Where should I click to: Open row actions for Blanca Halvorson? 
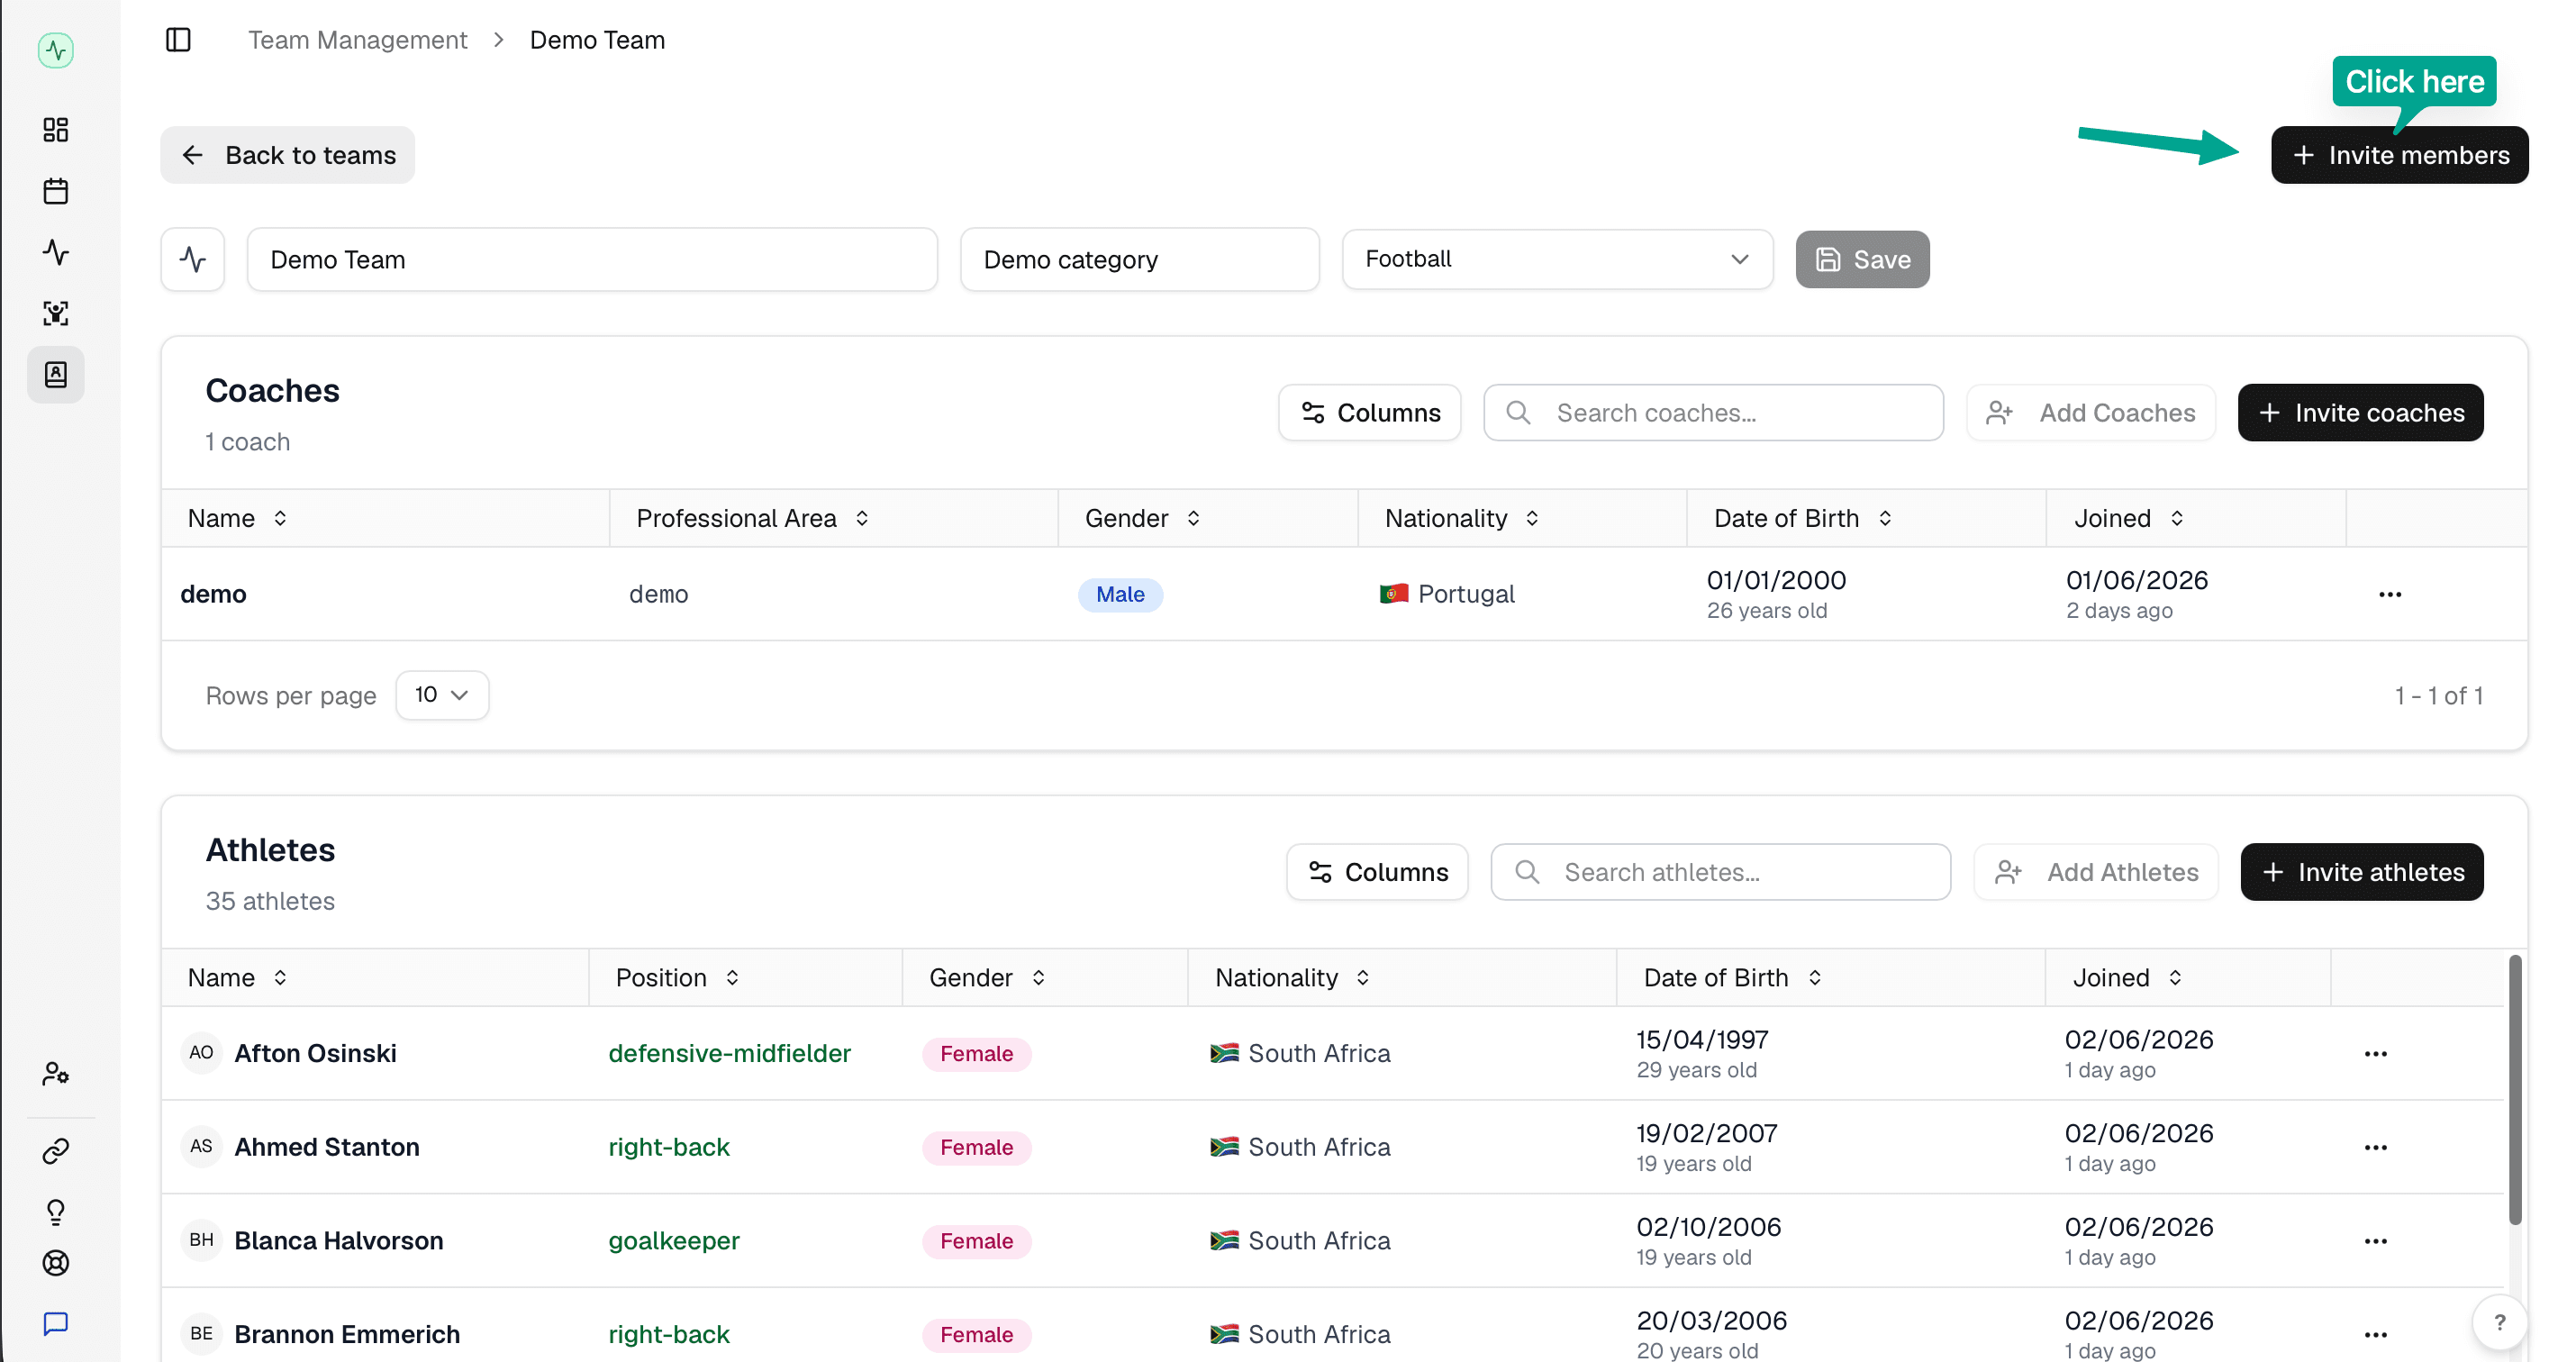point(2376,1242)
